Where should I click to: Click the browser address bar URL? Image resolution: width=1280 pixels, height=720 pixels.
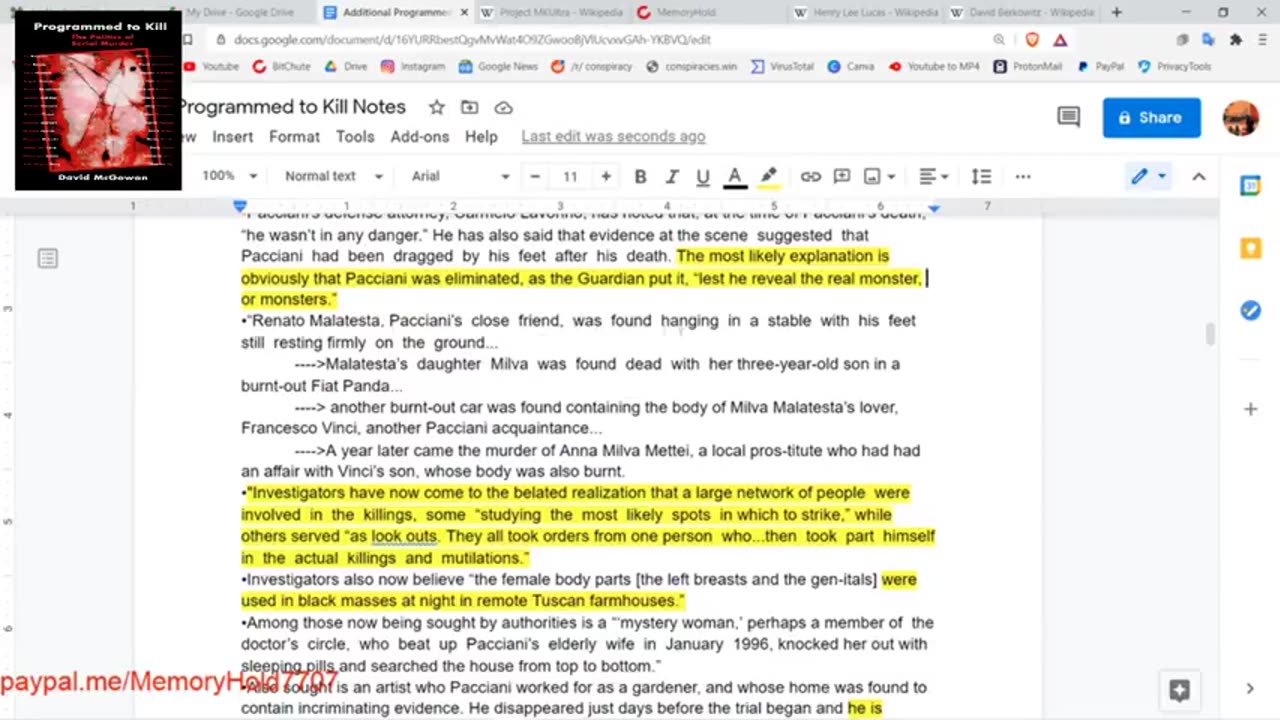[472, 40]
